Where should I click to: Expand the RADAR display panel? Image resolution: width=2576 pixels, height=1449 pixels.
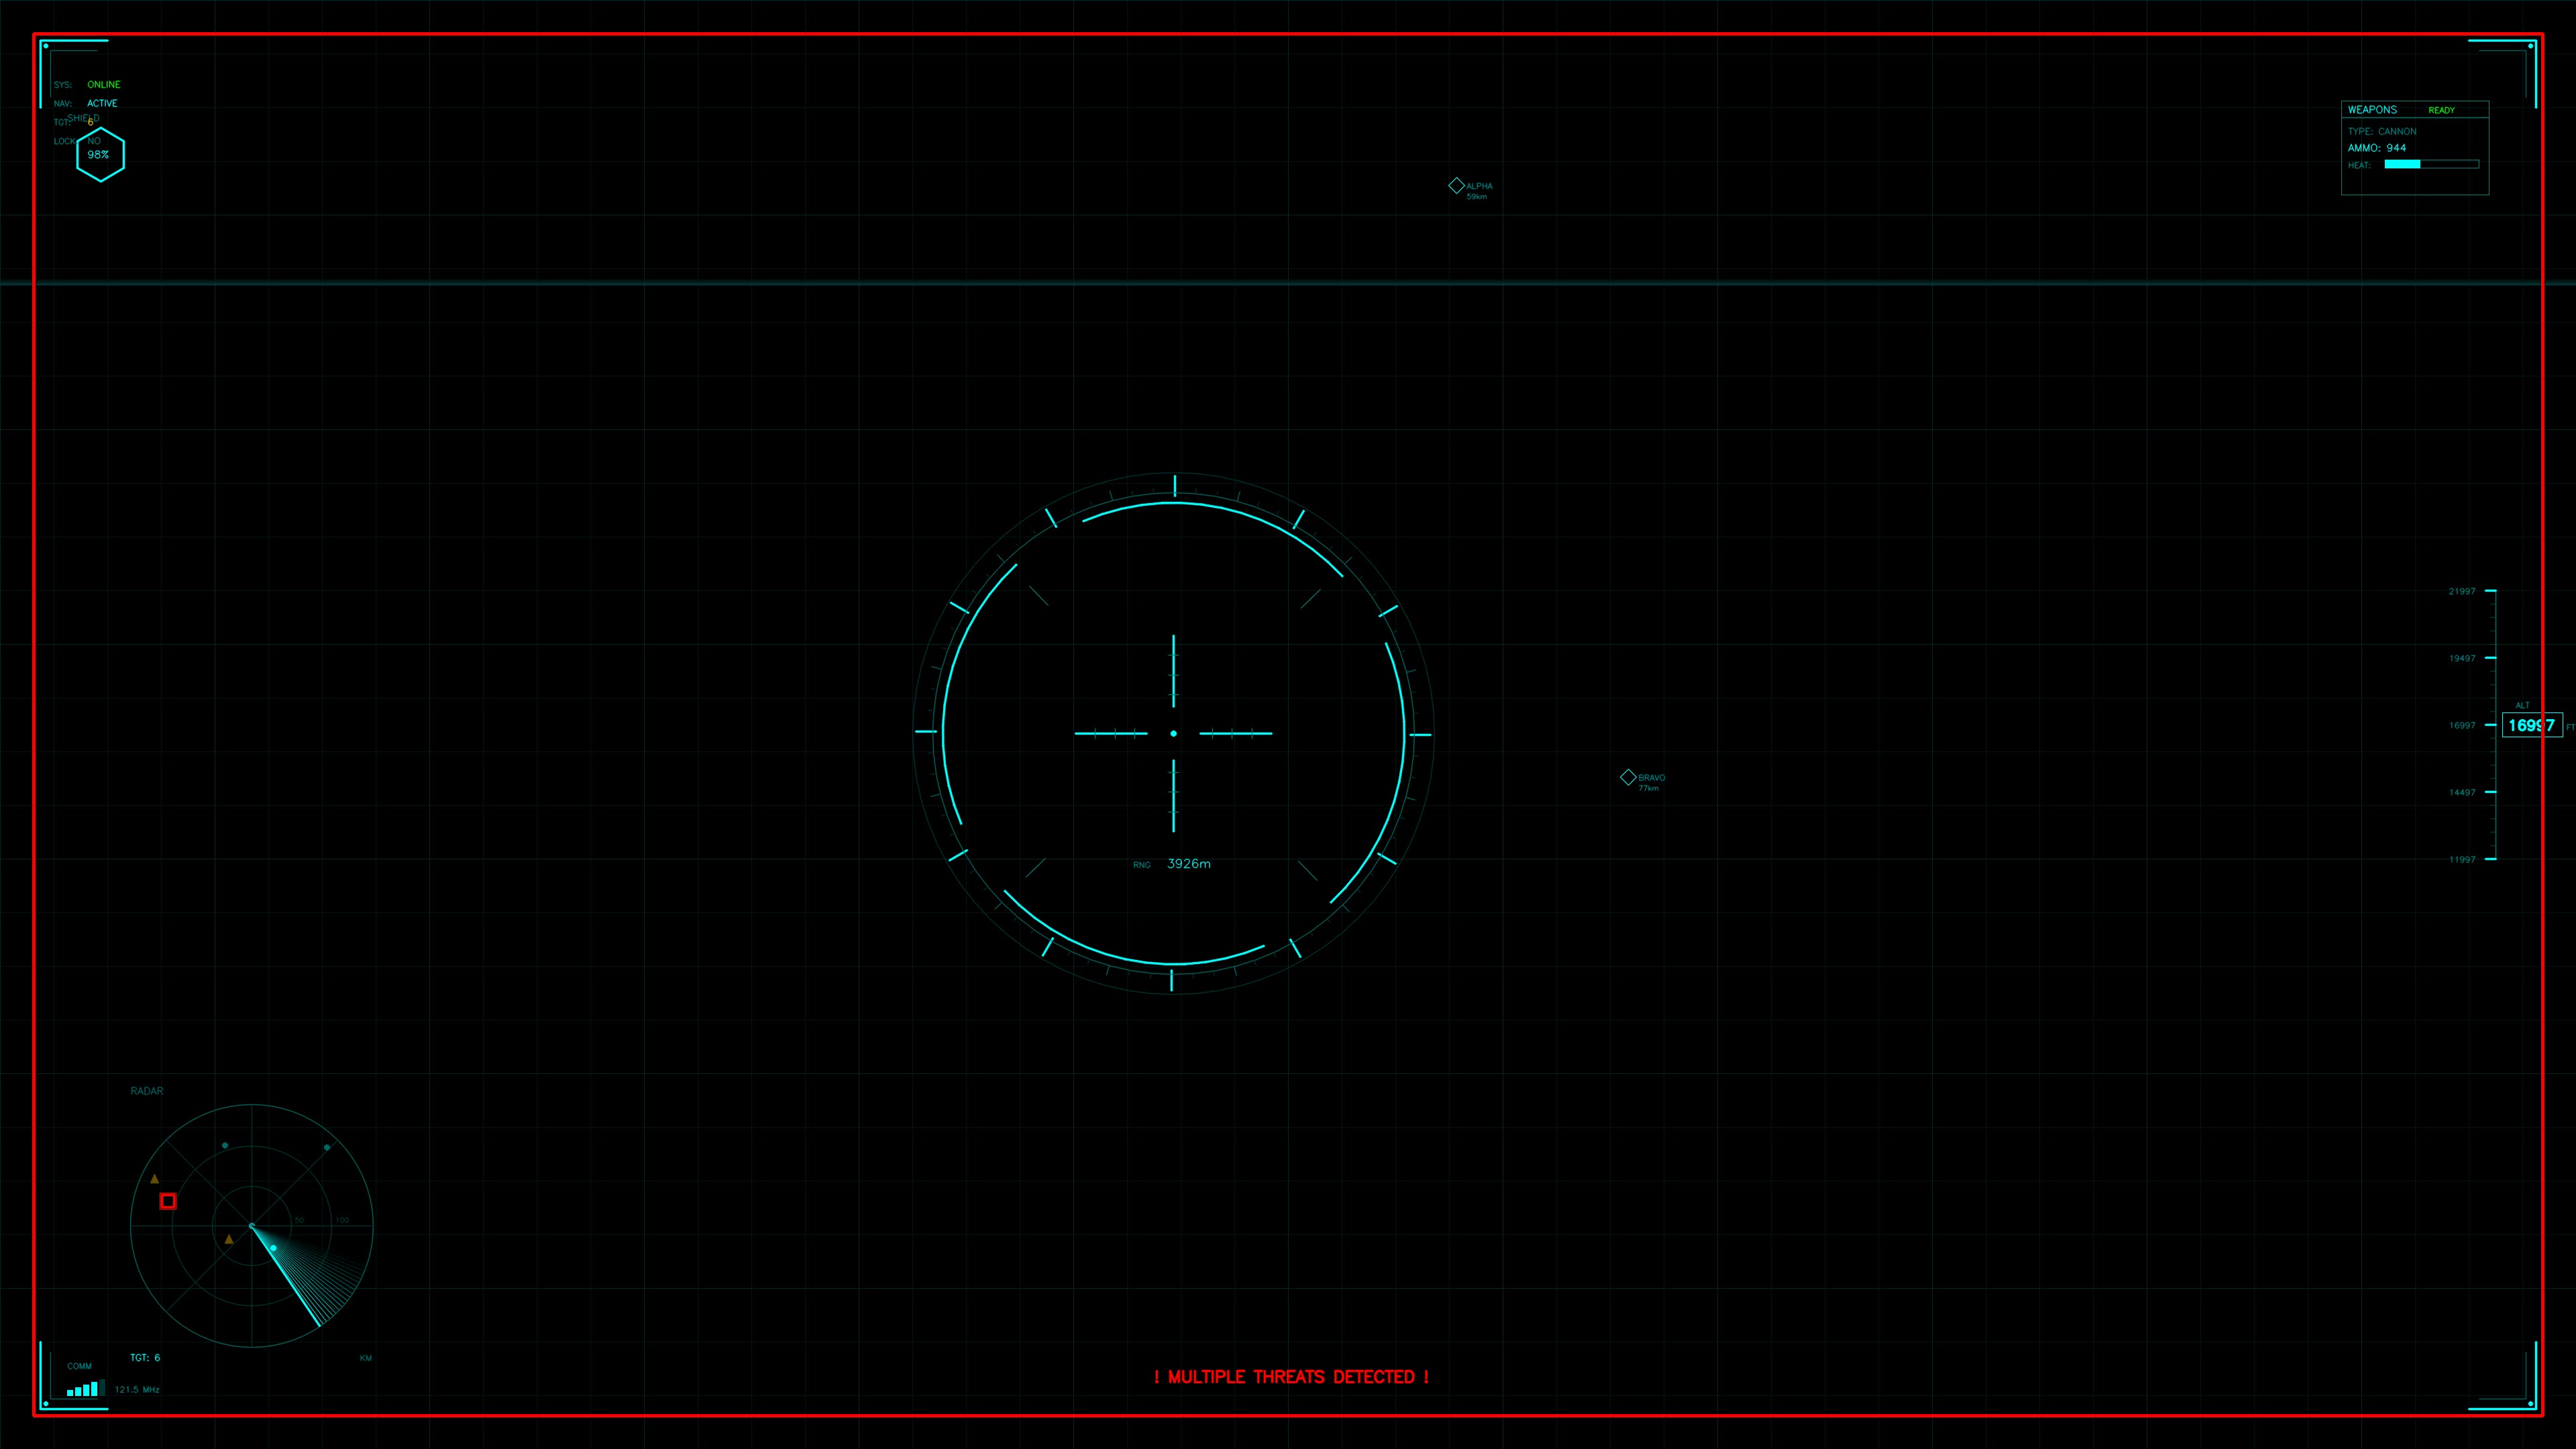tap(147, 1091)
